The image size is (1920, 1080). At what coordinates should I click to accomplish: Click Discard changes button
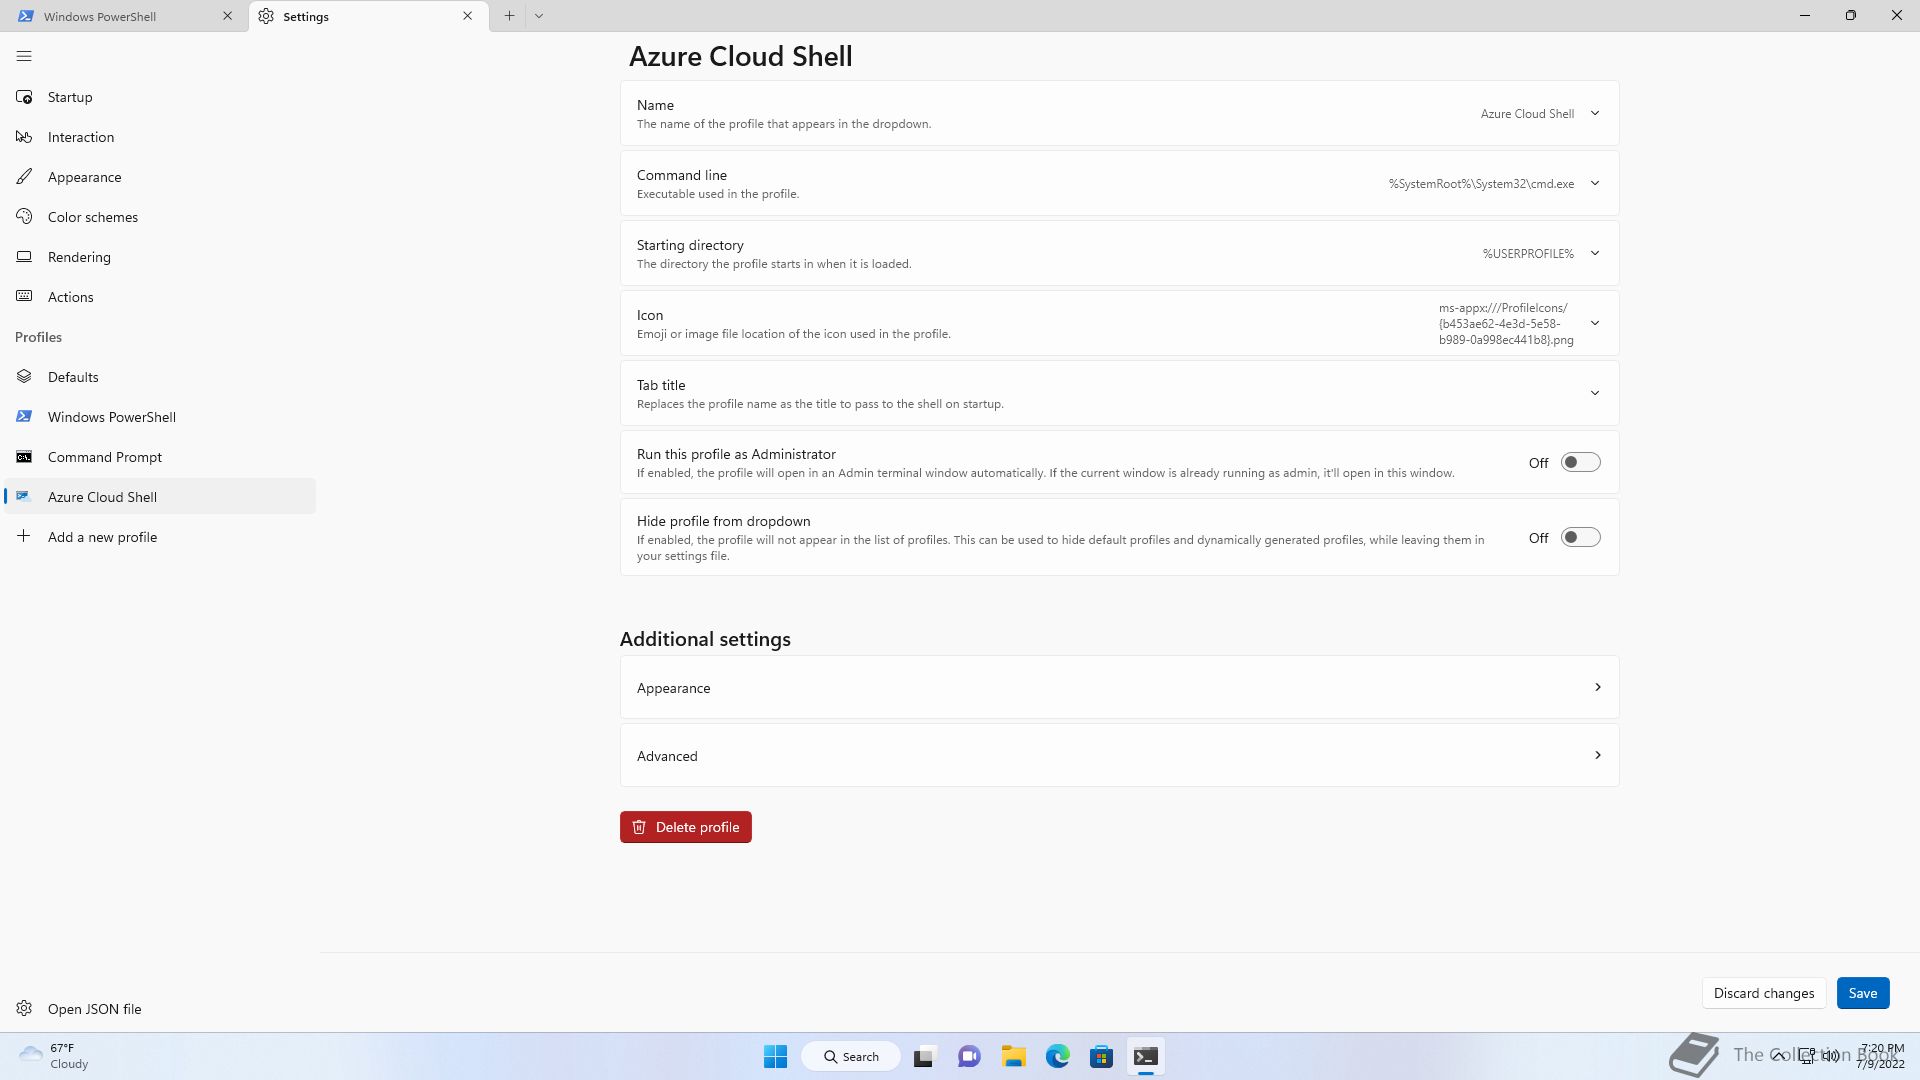(x=1764, y=993)
